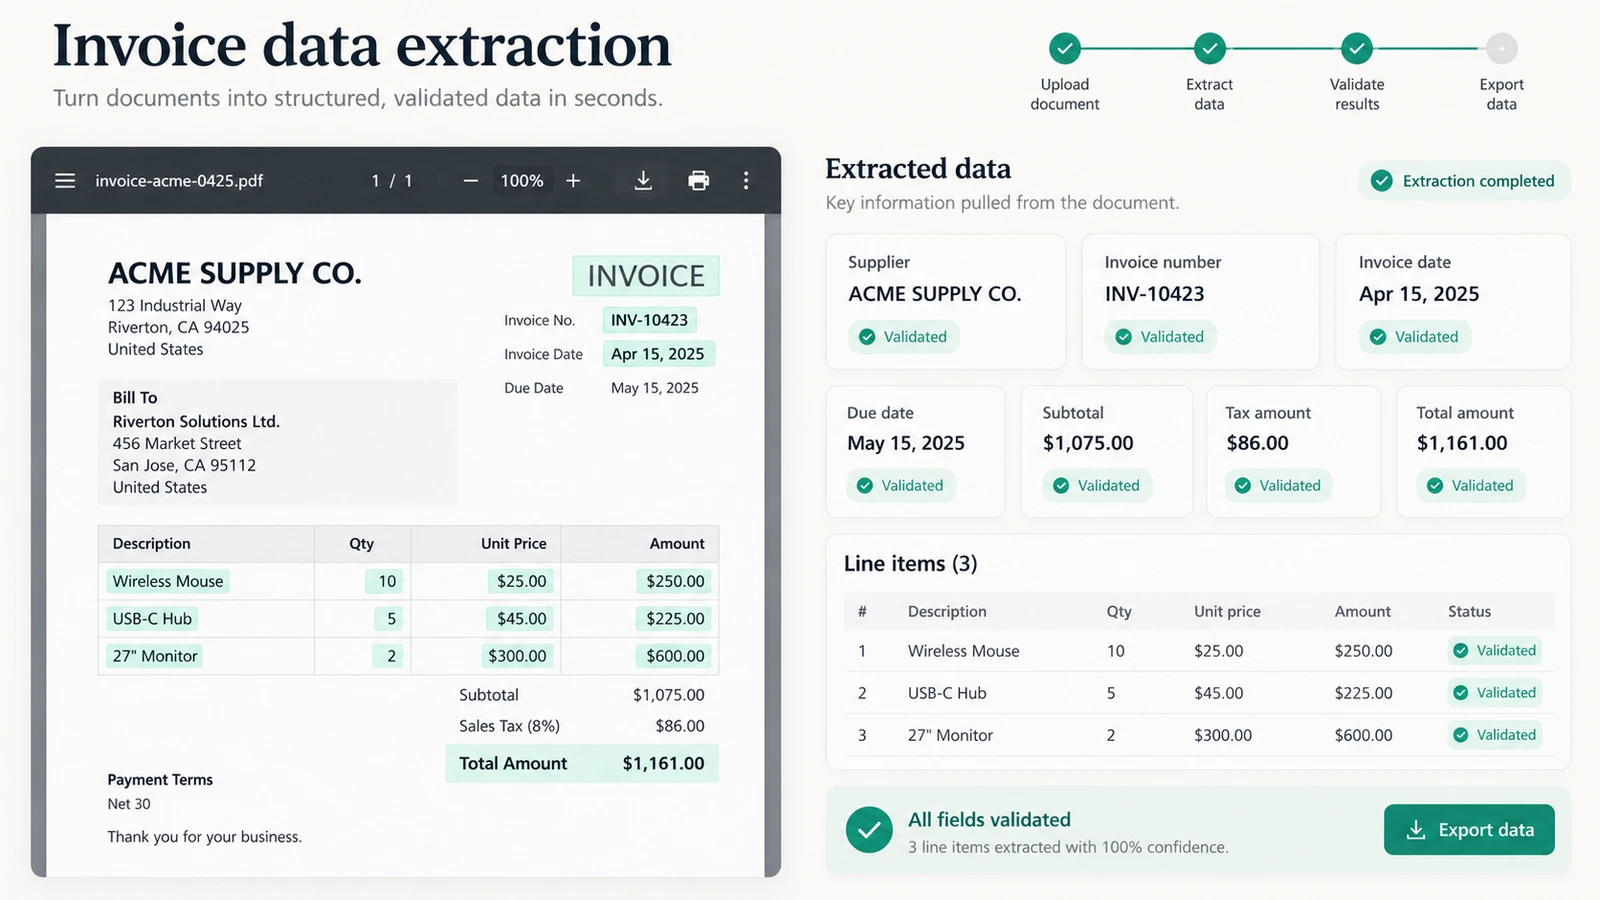This screenshot has width=1600, height=900.
Task: Click USB-C Hub in Line items table
Action: [947, 693]
